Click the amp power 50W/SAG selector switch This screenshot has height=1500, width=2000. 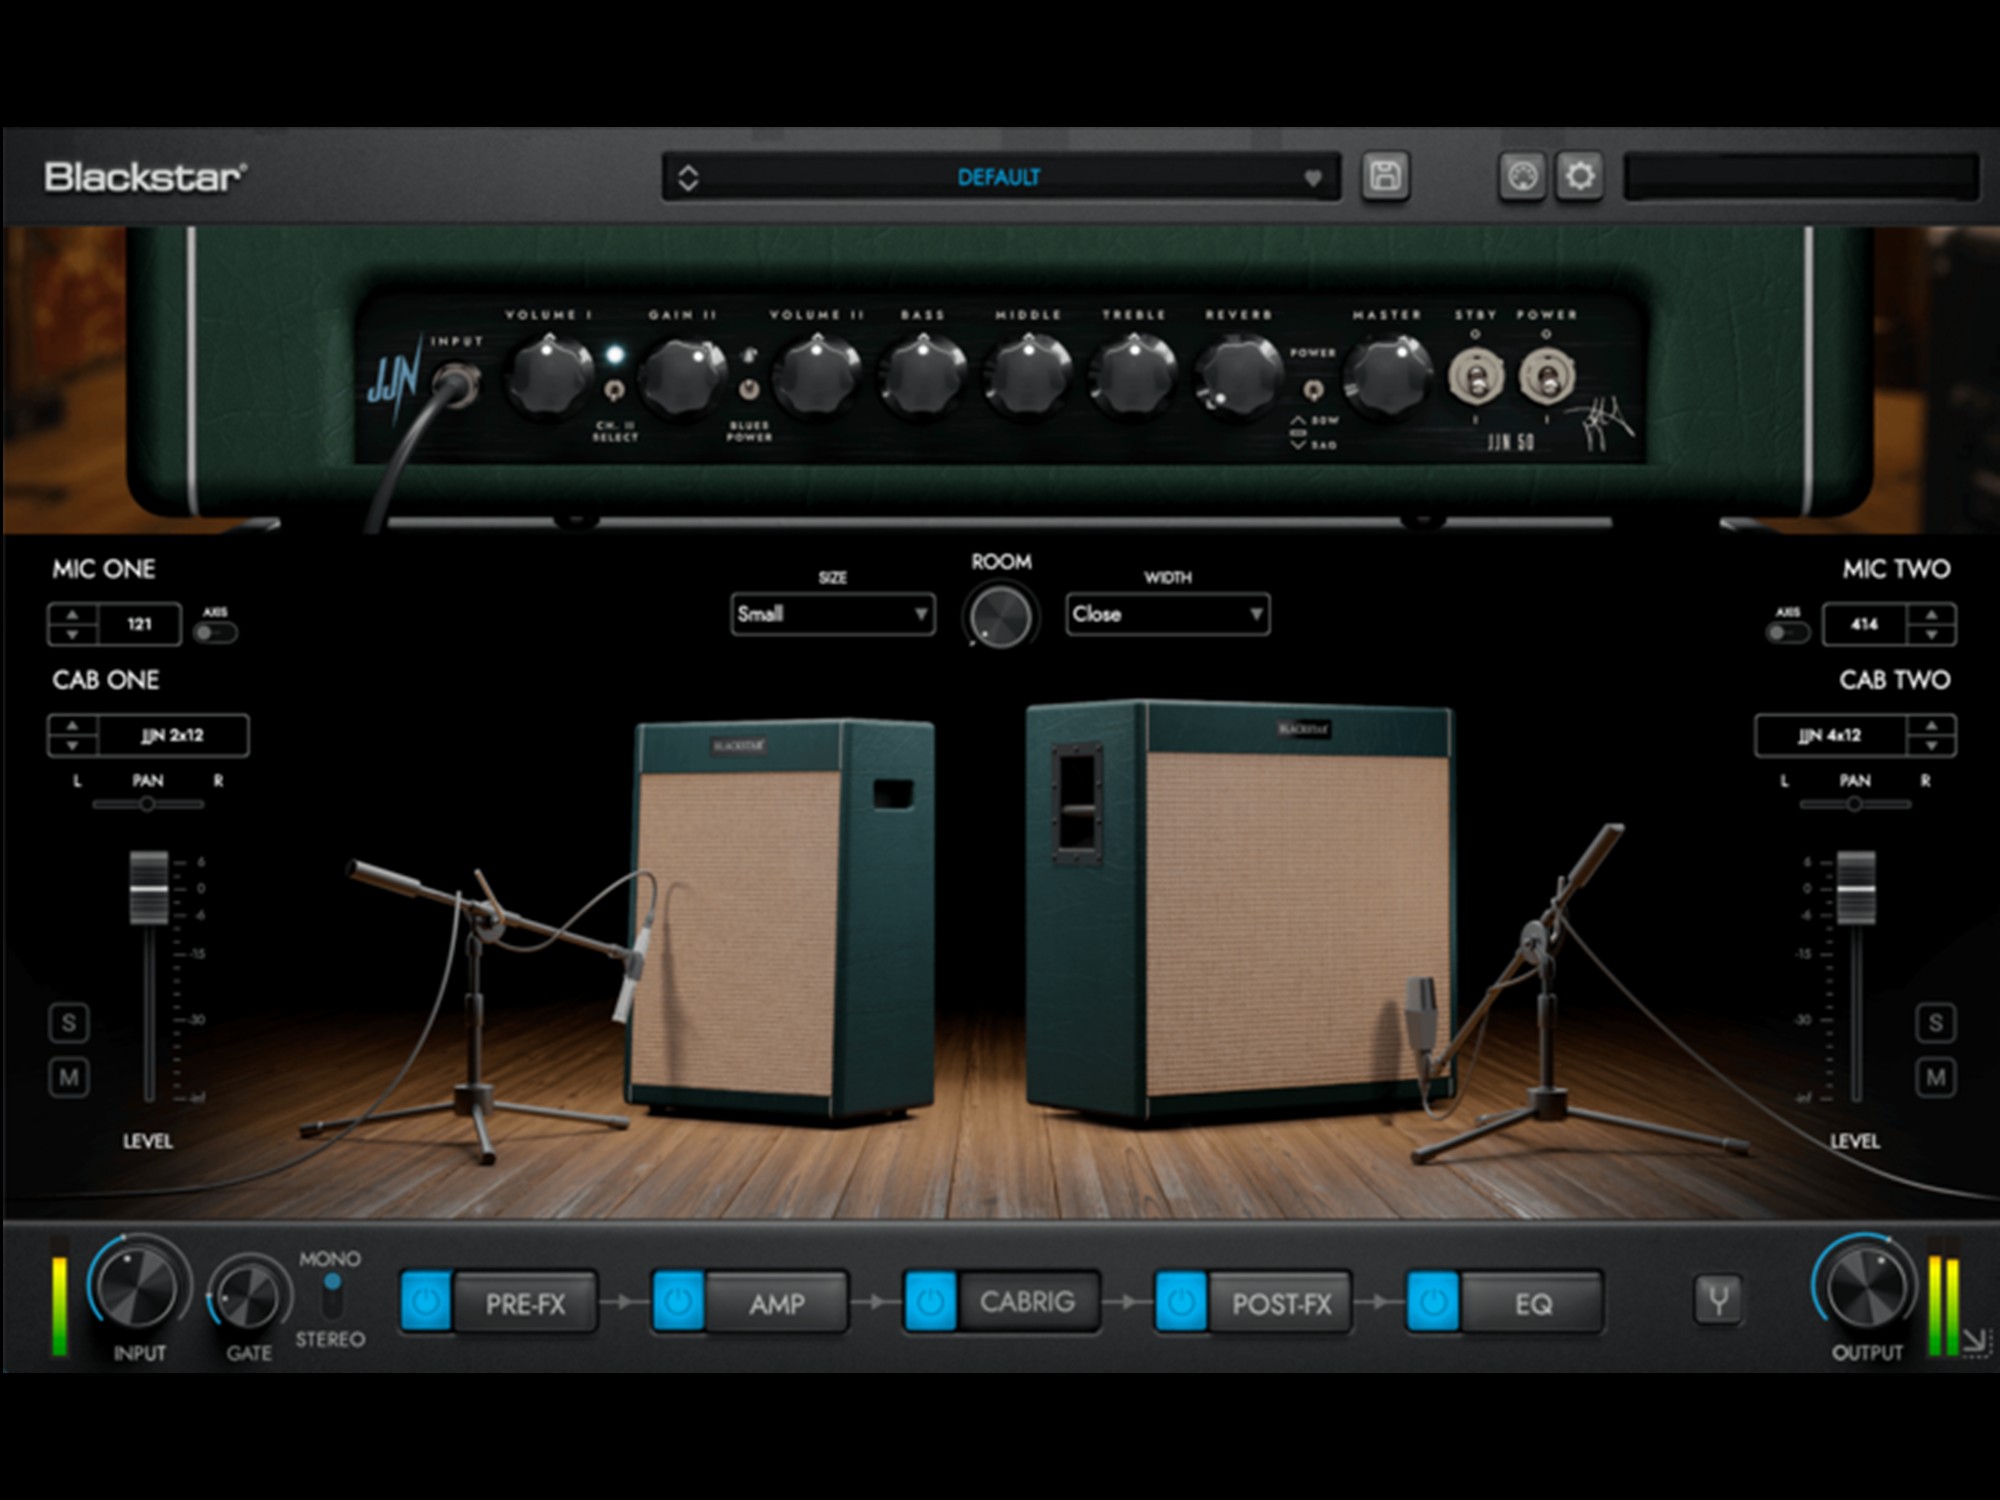tap(1313, 389)
